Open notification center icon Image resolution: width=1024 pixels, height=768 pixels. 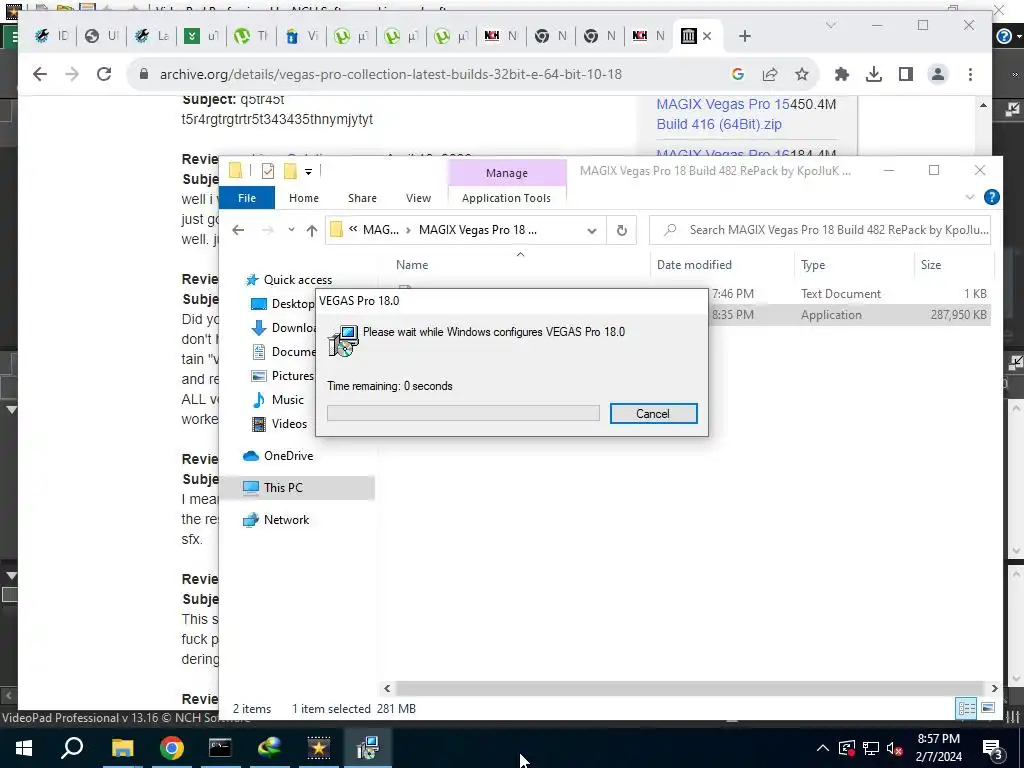[993, 749]
